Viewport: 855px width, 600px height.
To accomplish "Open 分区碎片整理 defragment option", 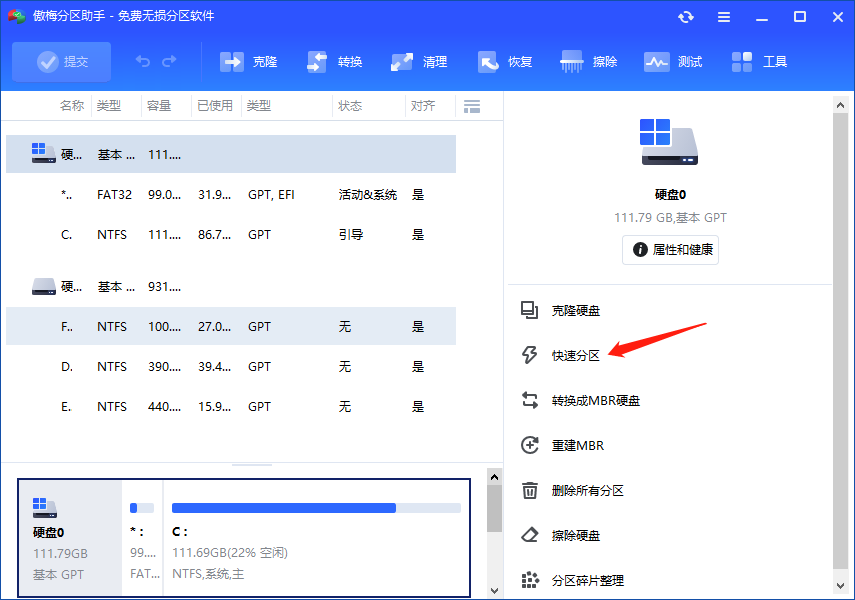I will [x=587, y=579].
